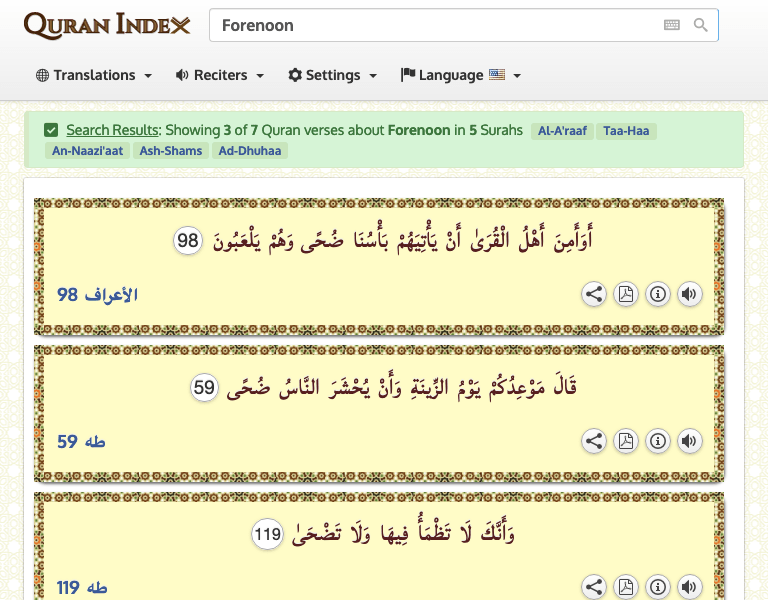View info for Taa-Haa verse 59
This screenshot has width=768, height=600.
tap(658, 441)
